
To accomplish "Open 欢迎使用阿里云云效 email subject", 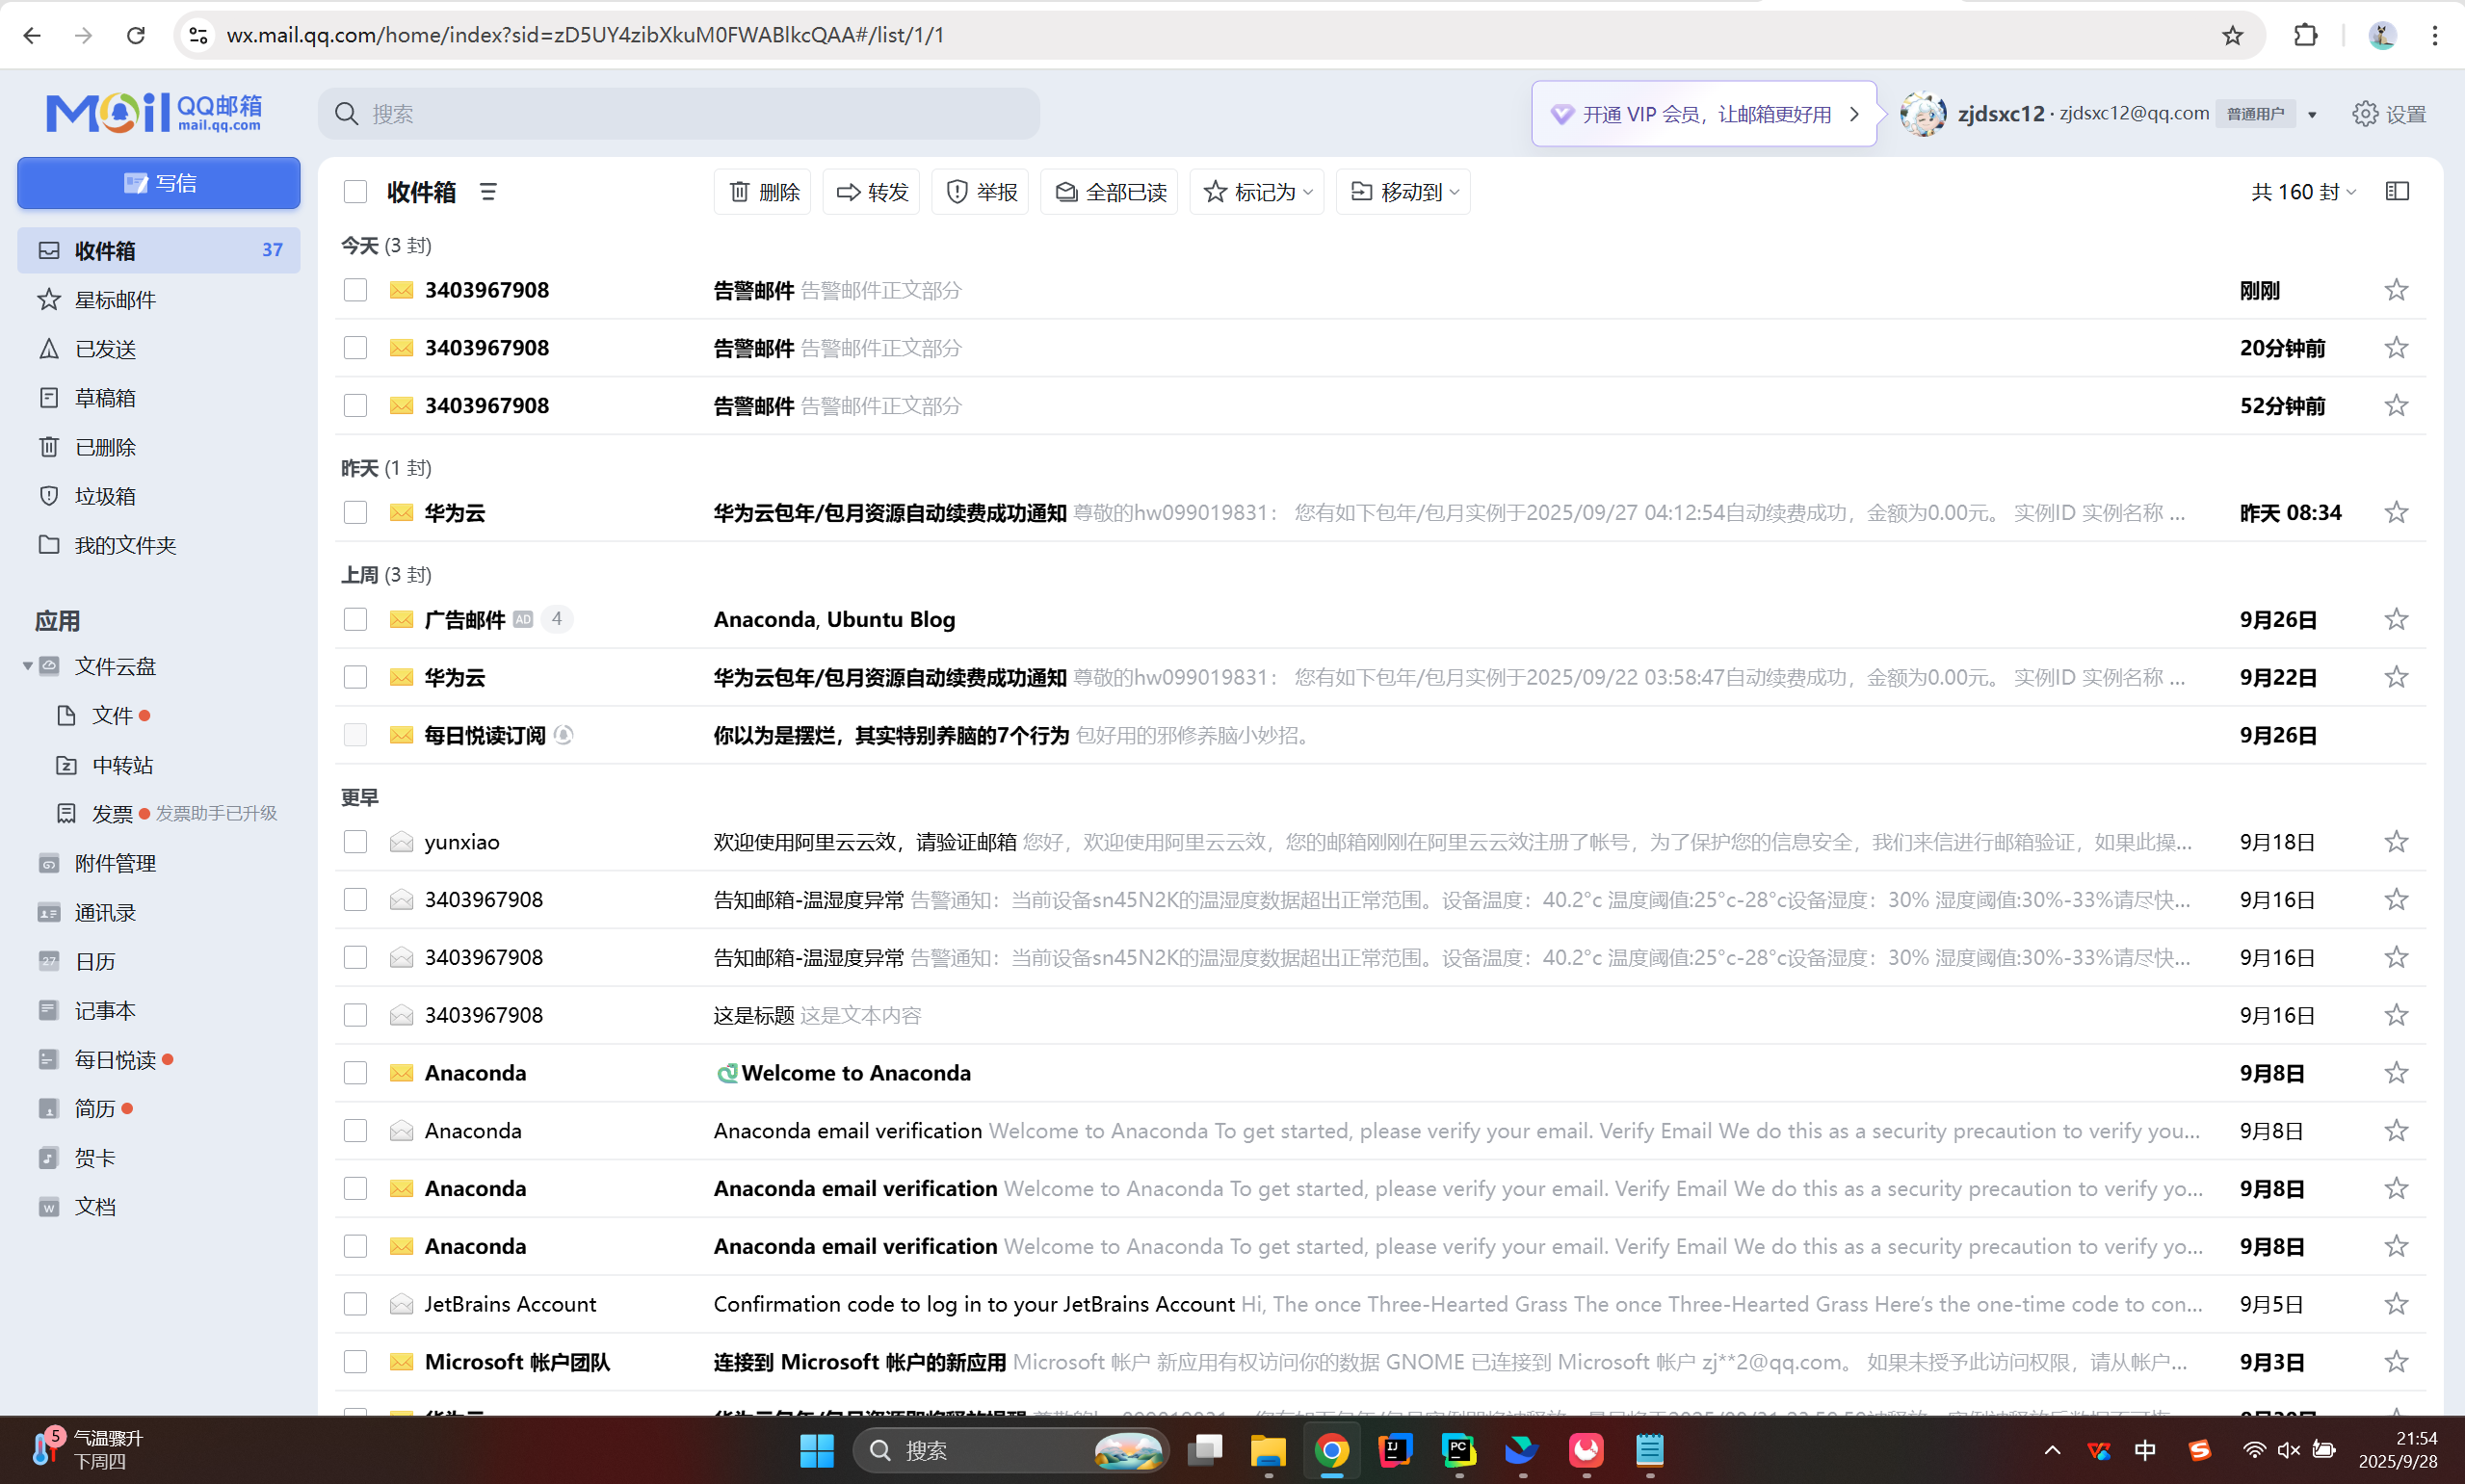I will coord(865,842).
